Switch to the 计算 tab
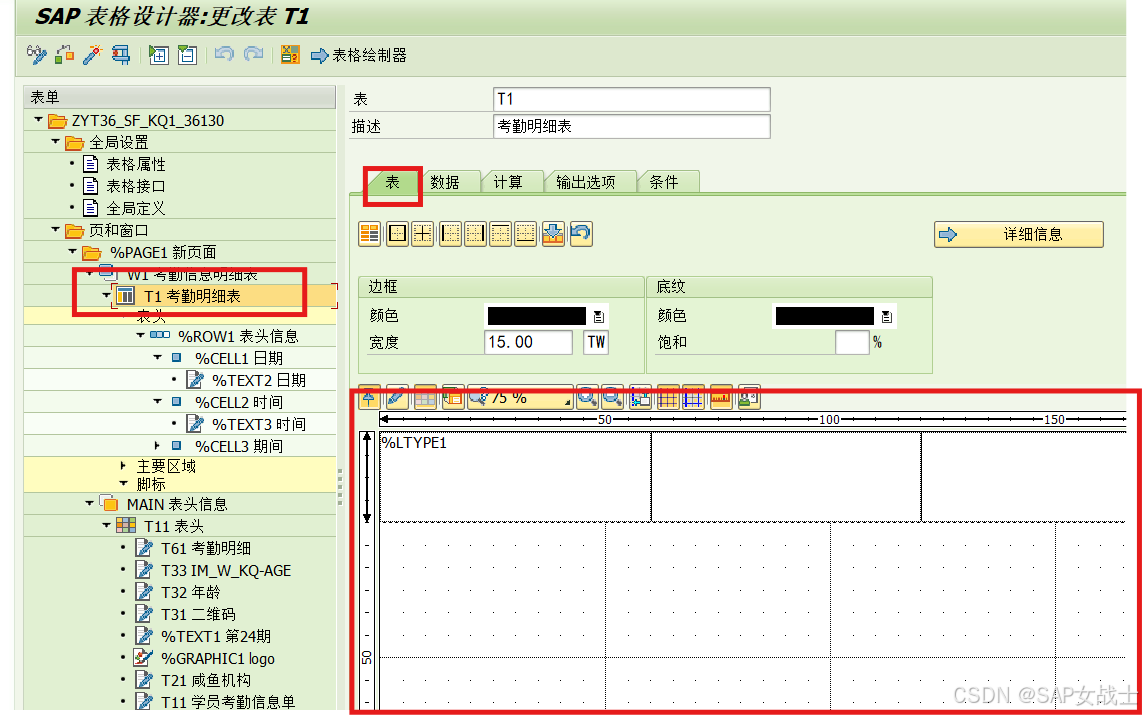Image resolution: width=1143 pixels, height=715 pixels. (x=508, y=182)
